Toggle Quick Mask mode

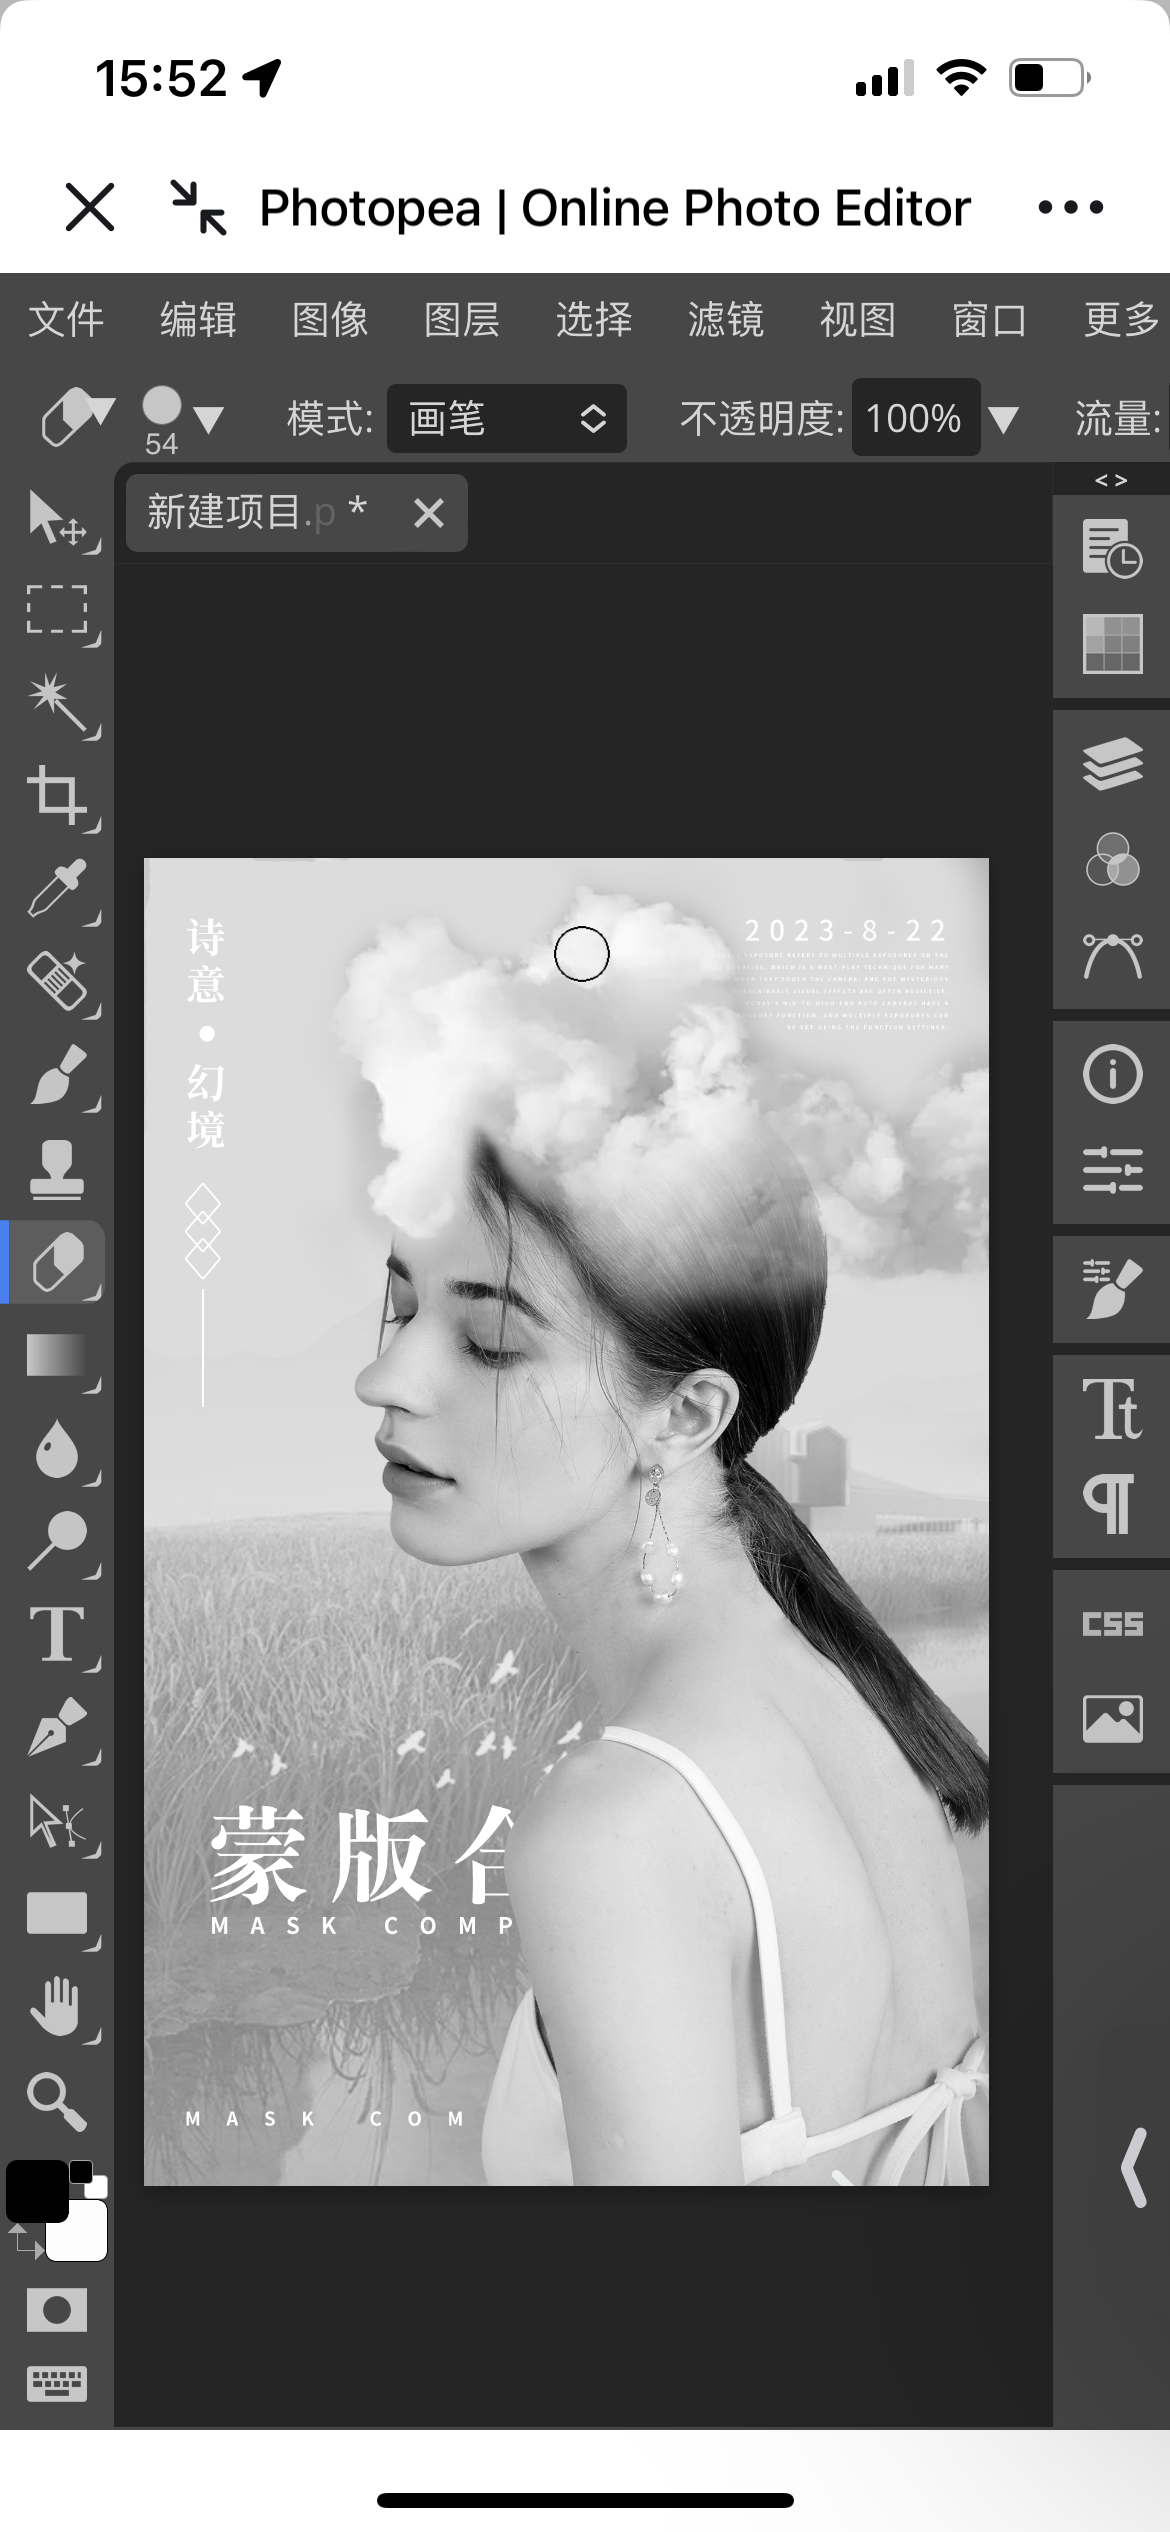click(x=57, y=2310)
